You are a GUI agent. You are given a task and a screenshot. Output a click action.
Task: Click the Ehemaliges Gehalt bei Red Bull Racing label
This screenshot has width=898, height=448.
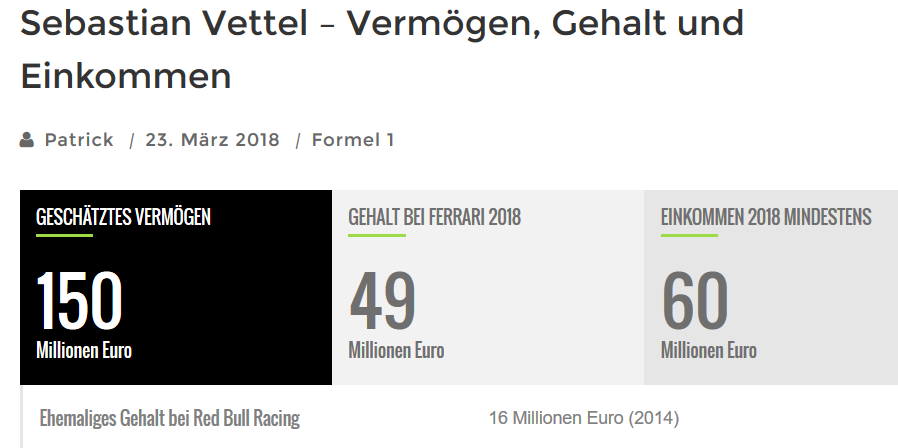tap(169, 418)
